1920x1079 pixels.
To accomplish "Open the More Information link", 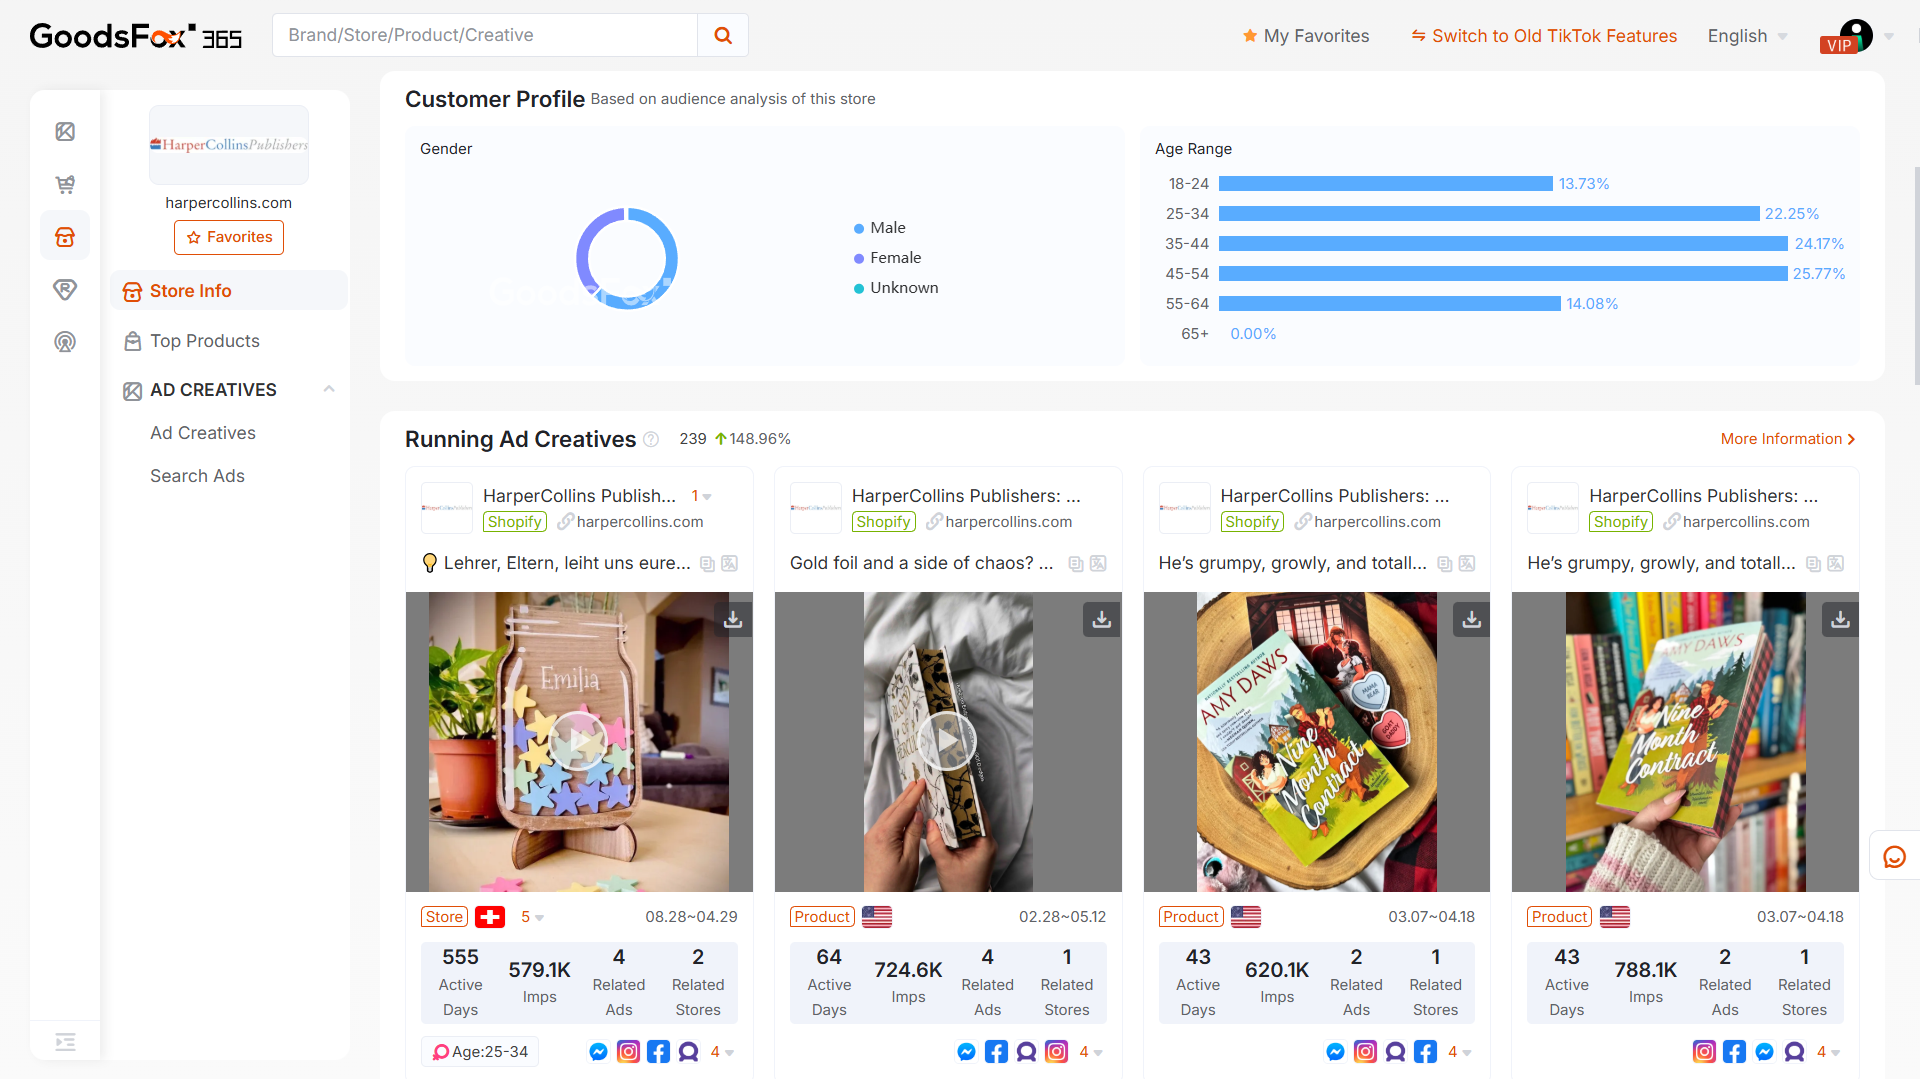I will [1788, 439].
